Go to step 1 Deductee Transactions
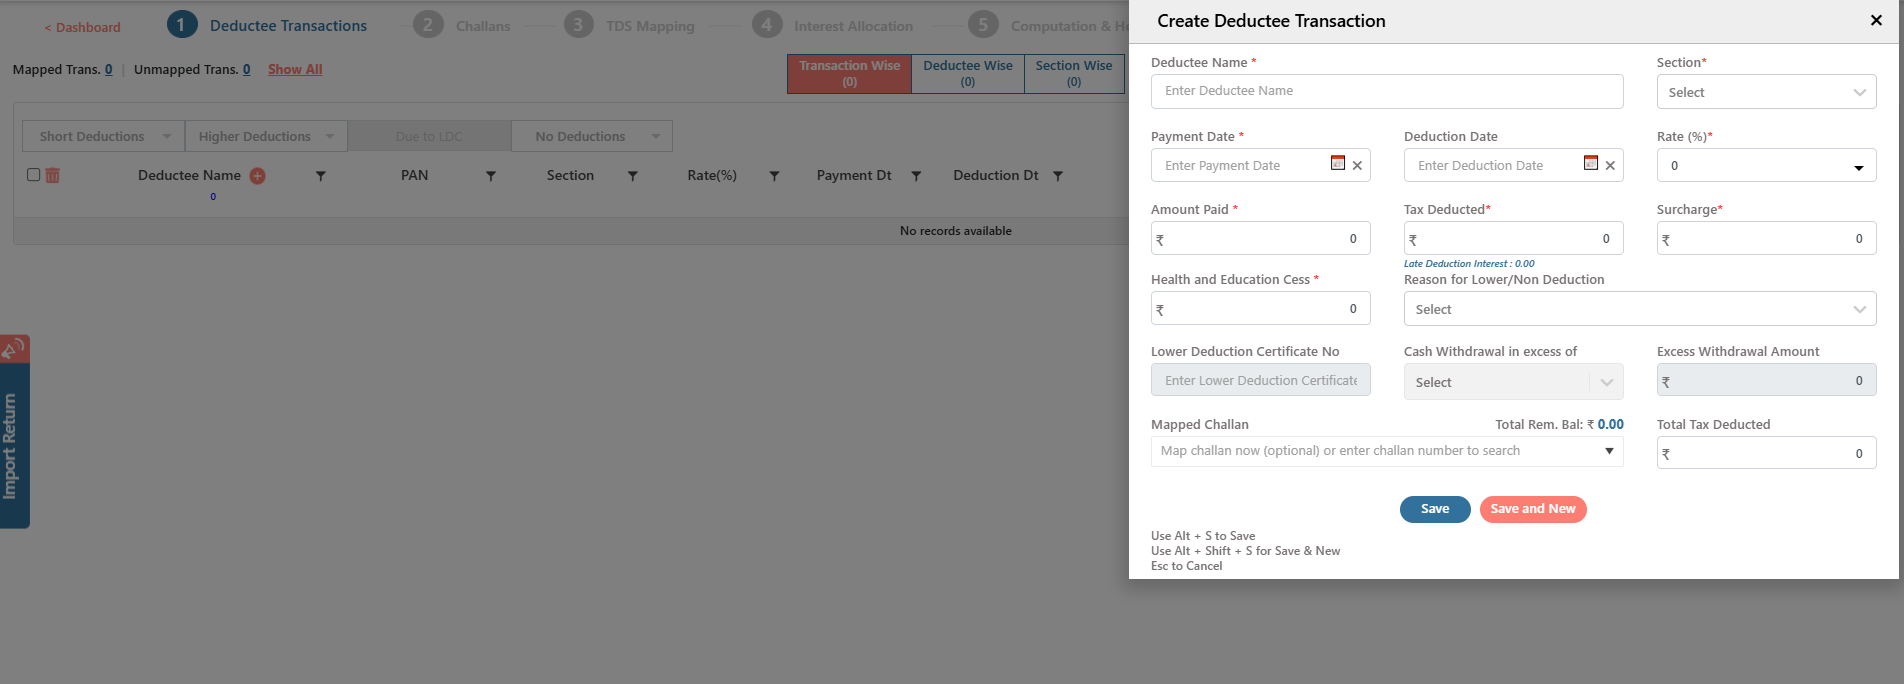 (268, 25)
